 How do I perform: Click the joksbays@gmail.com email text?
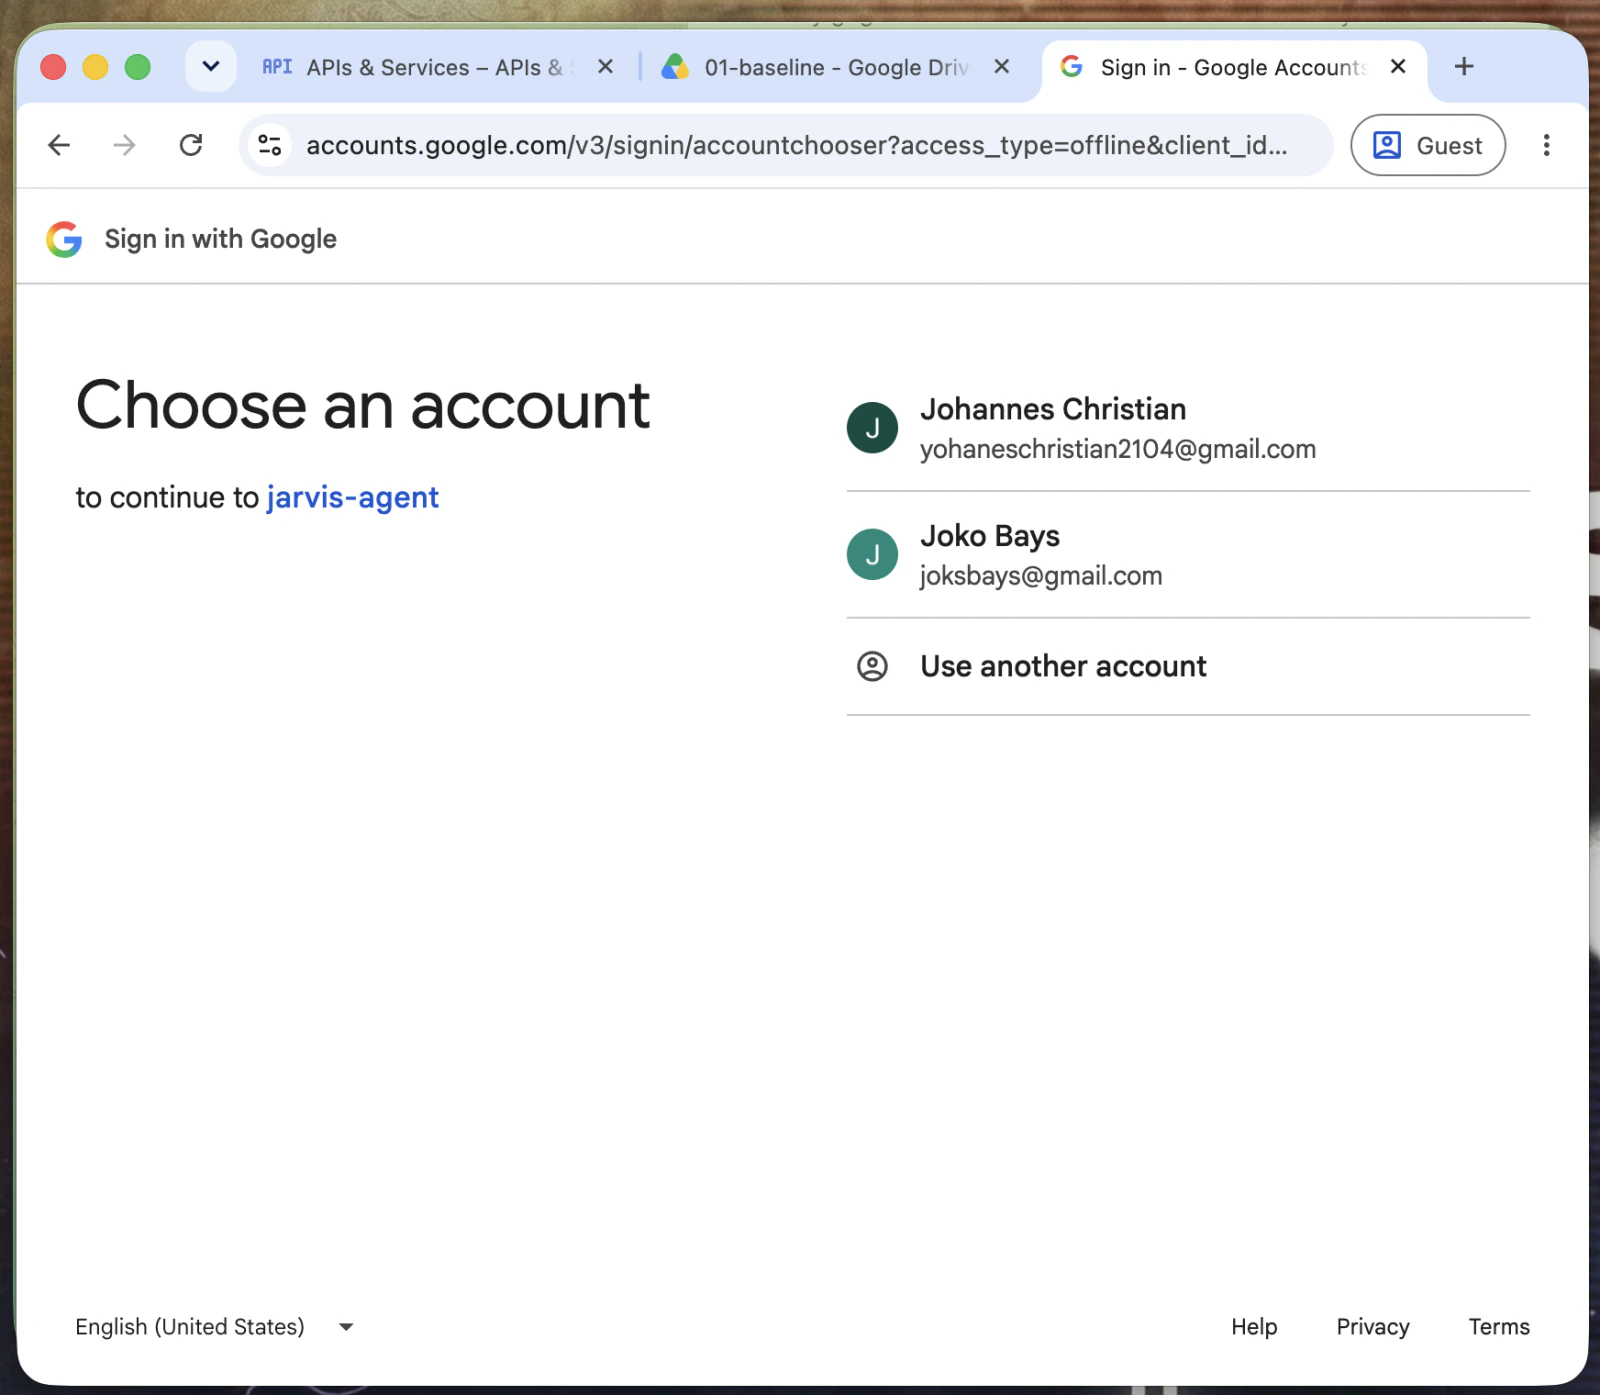[x=1041, y=576]
